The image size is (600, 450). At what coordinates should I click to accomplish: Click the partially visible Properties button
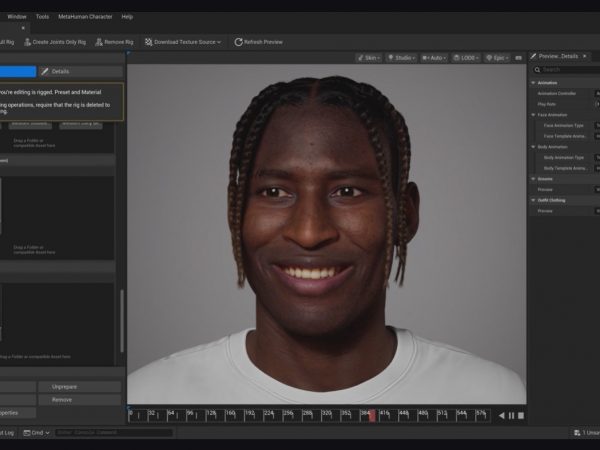point(18,413)
